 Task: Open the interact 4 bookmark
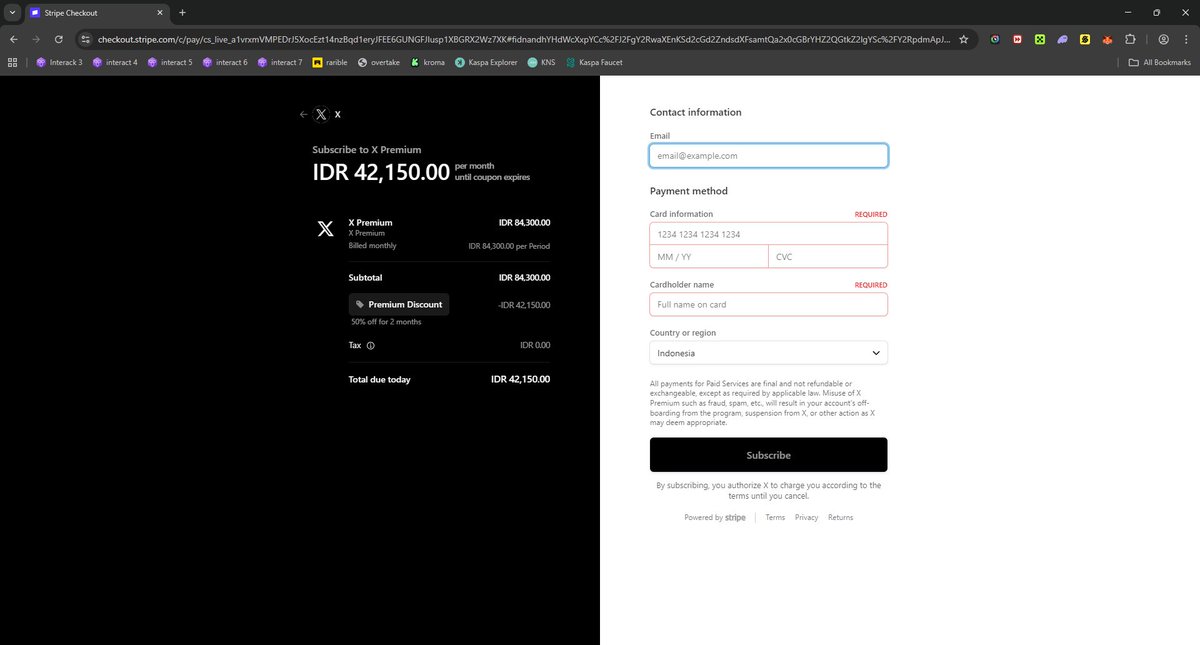115,62
